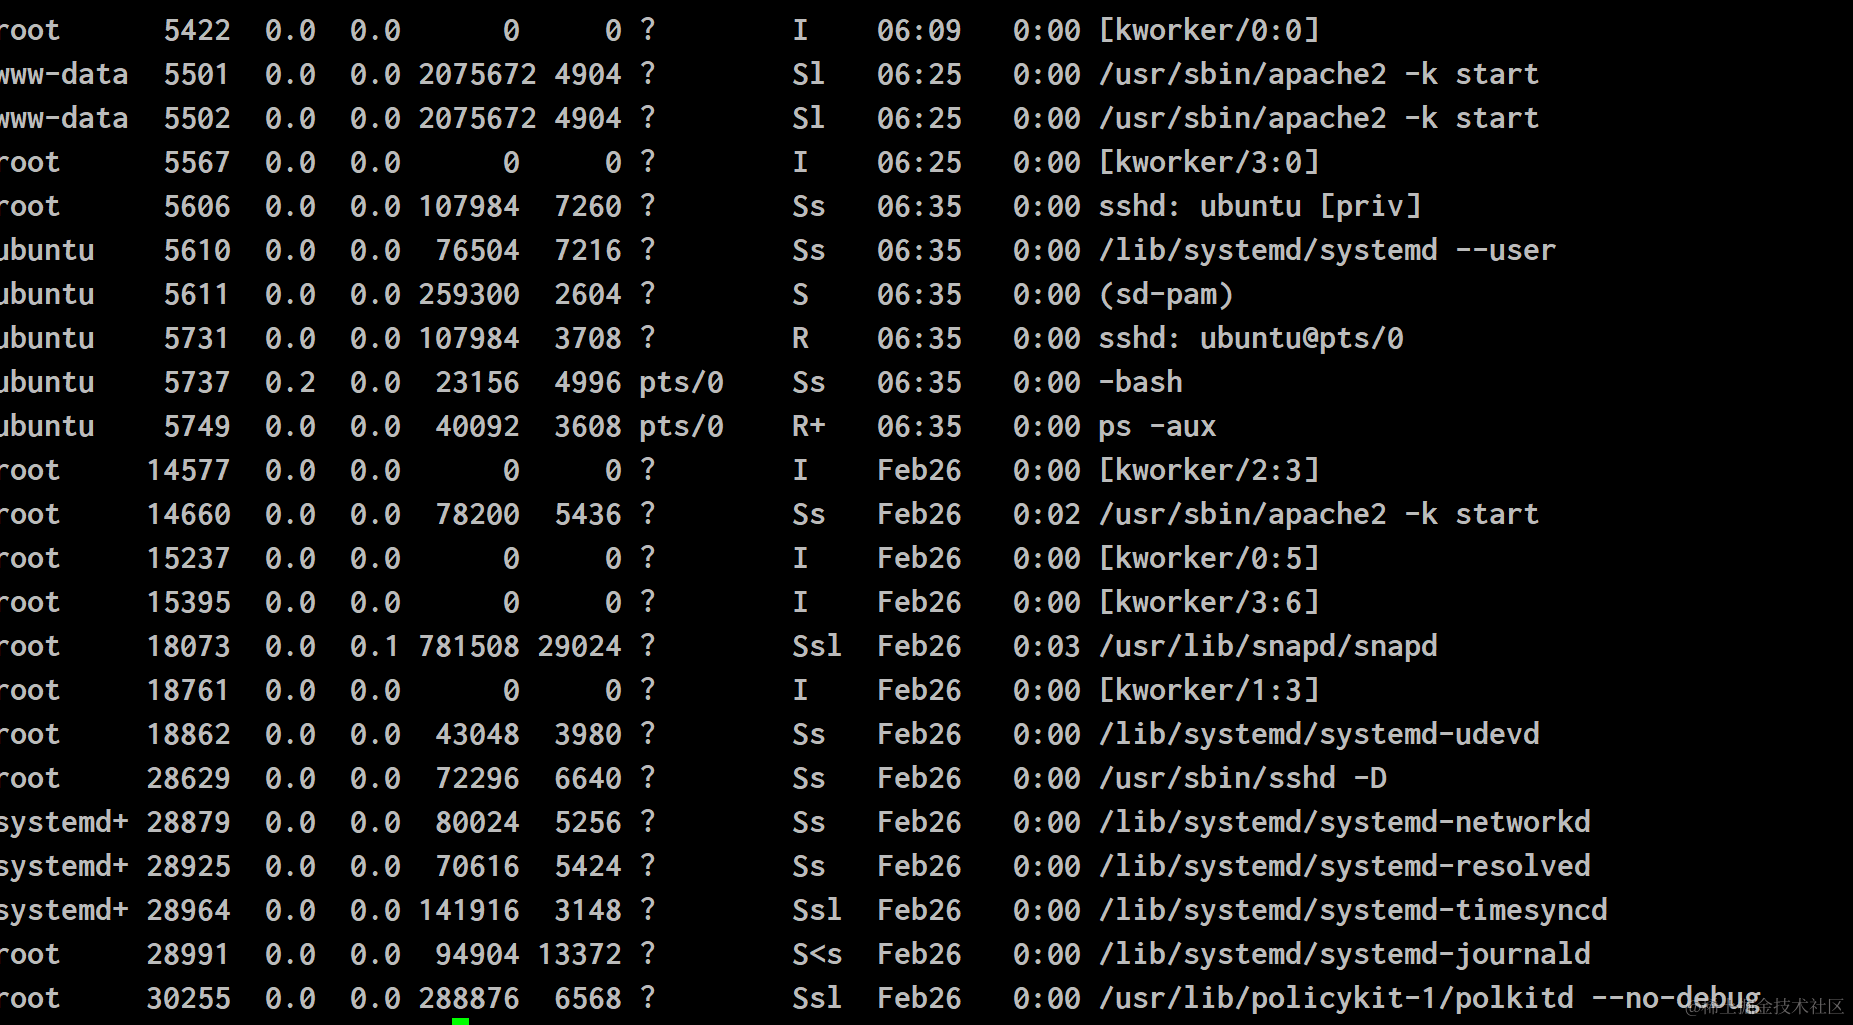Select the [kworker/0:0] command text
This screenshot has height=1025, width=1853.
tap(1209, 30)
